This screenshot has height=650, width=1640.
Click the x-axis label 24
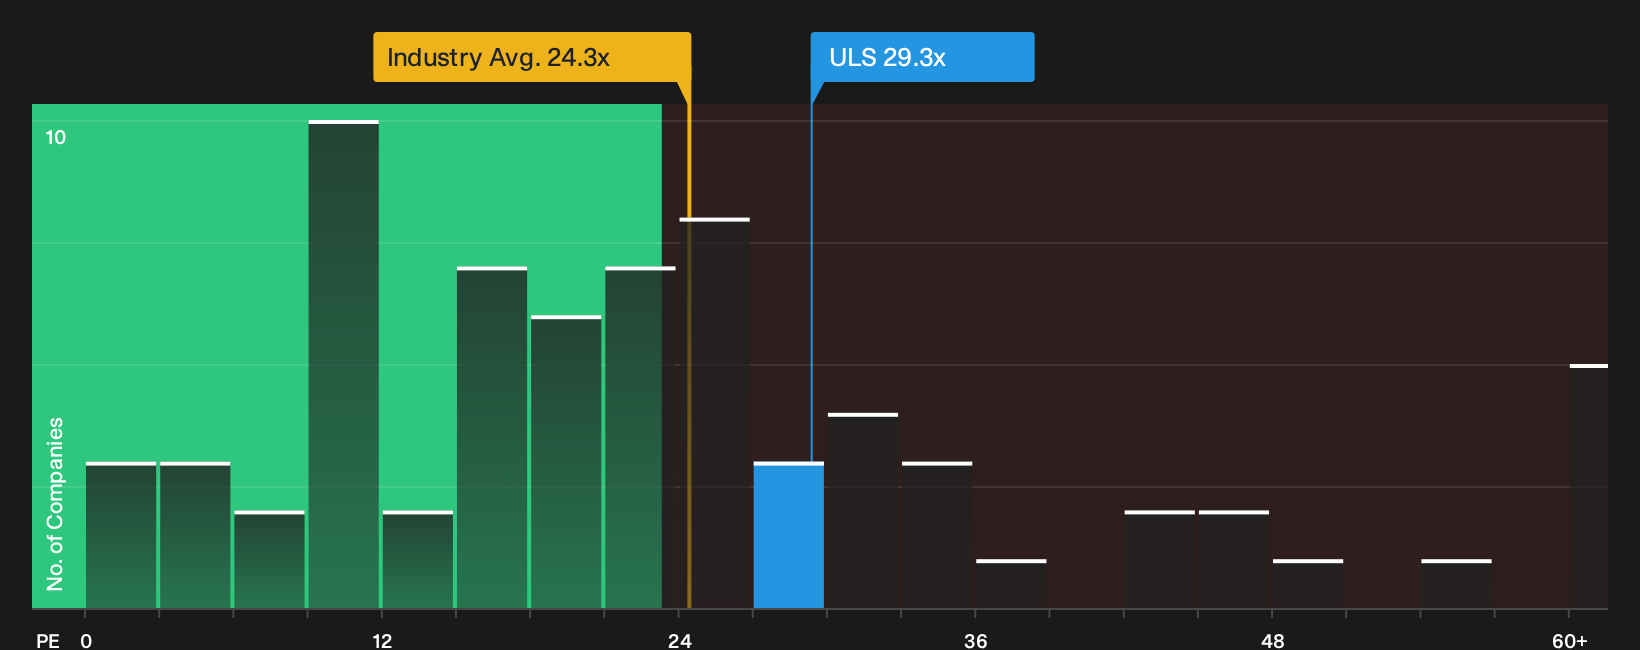tap(680, 640)
